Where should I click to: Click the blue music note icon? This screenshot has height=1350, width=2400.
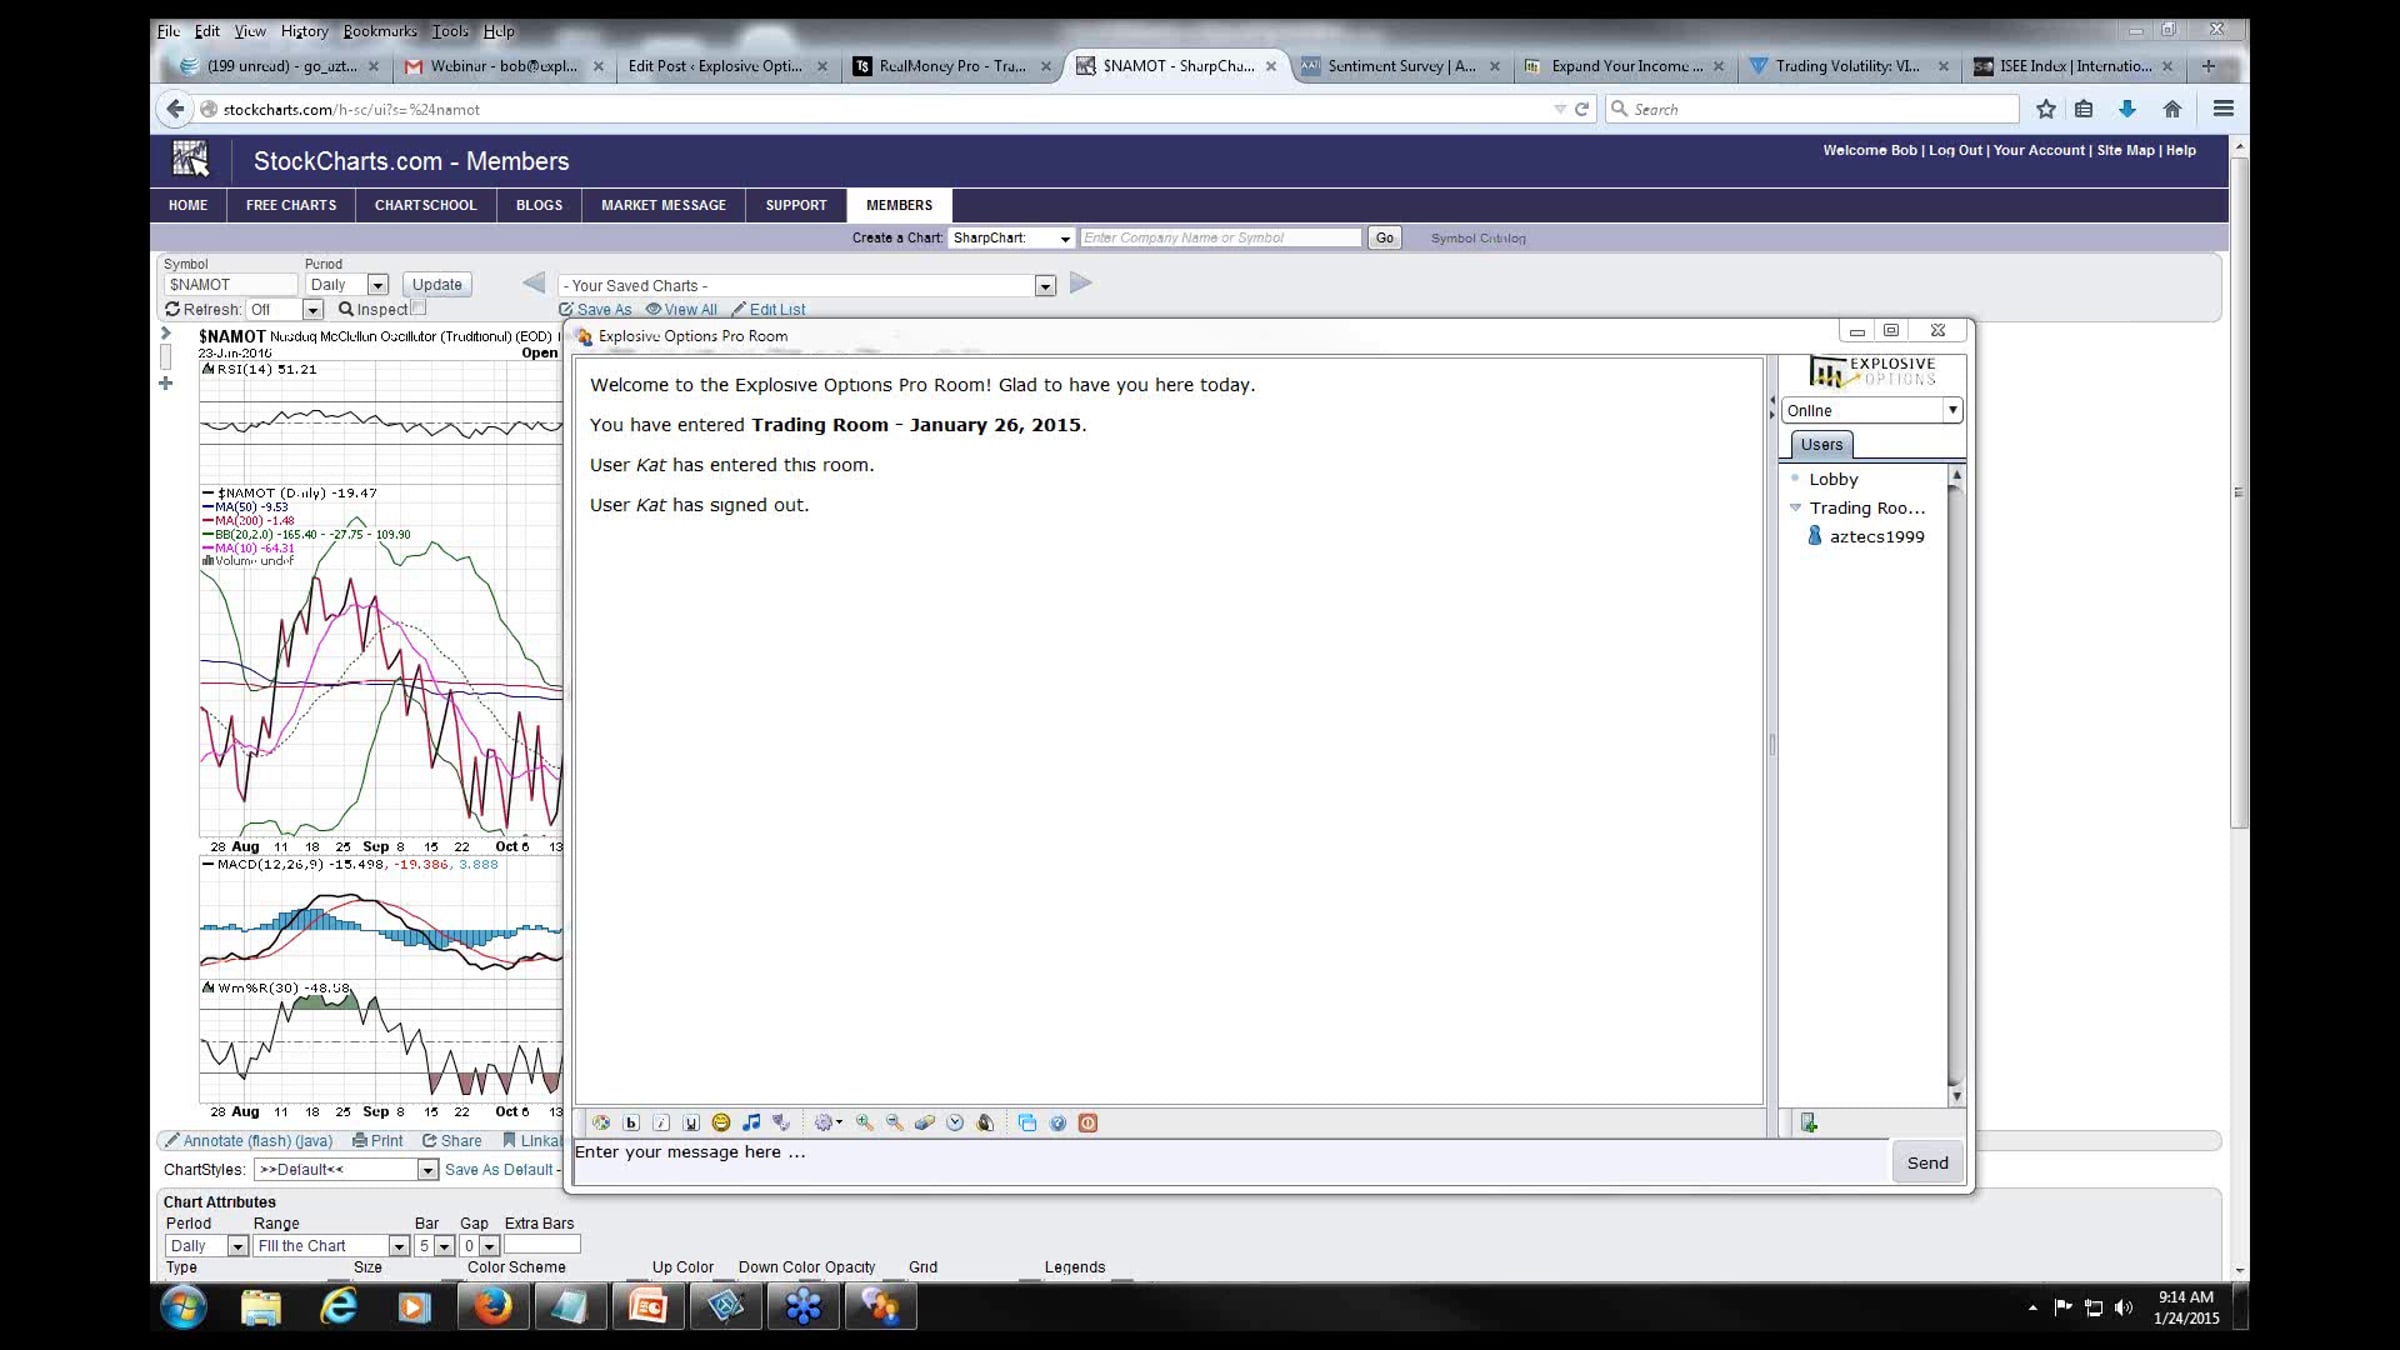751,1123
